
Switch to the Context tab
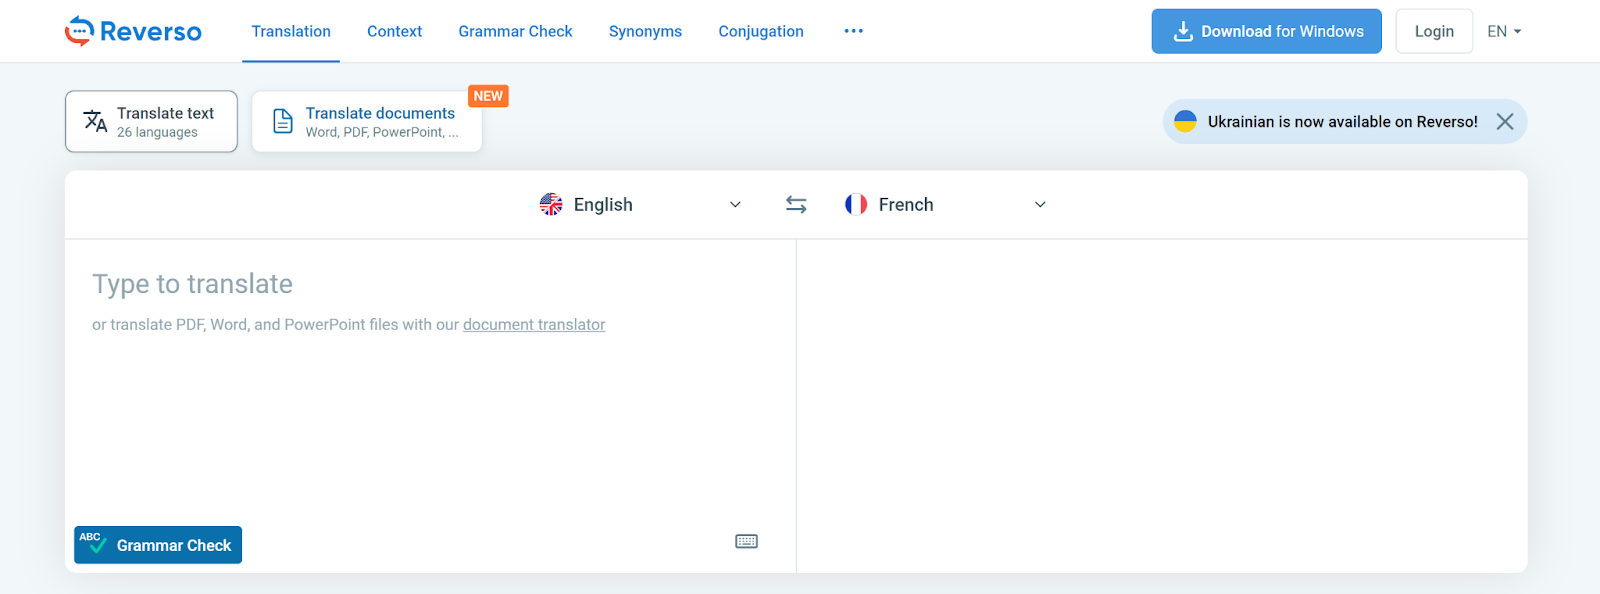394,31
